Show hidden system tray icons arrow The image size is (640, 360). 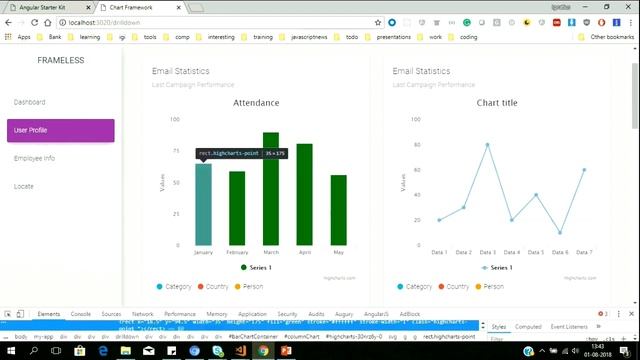542,351
